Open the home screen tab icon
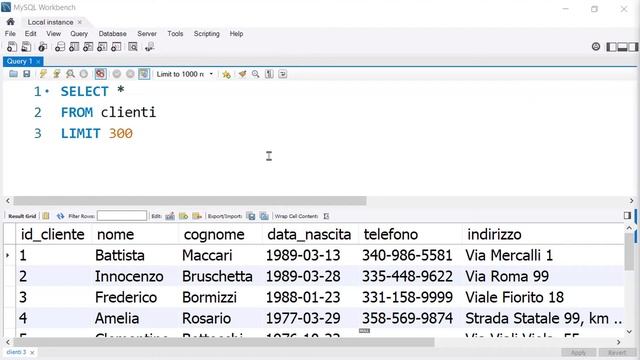640x360 pixels. click(x=11, y=22)
